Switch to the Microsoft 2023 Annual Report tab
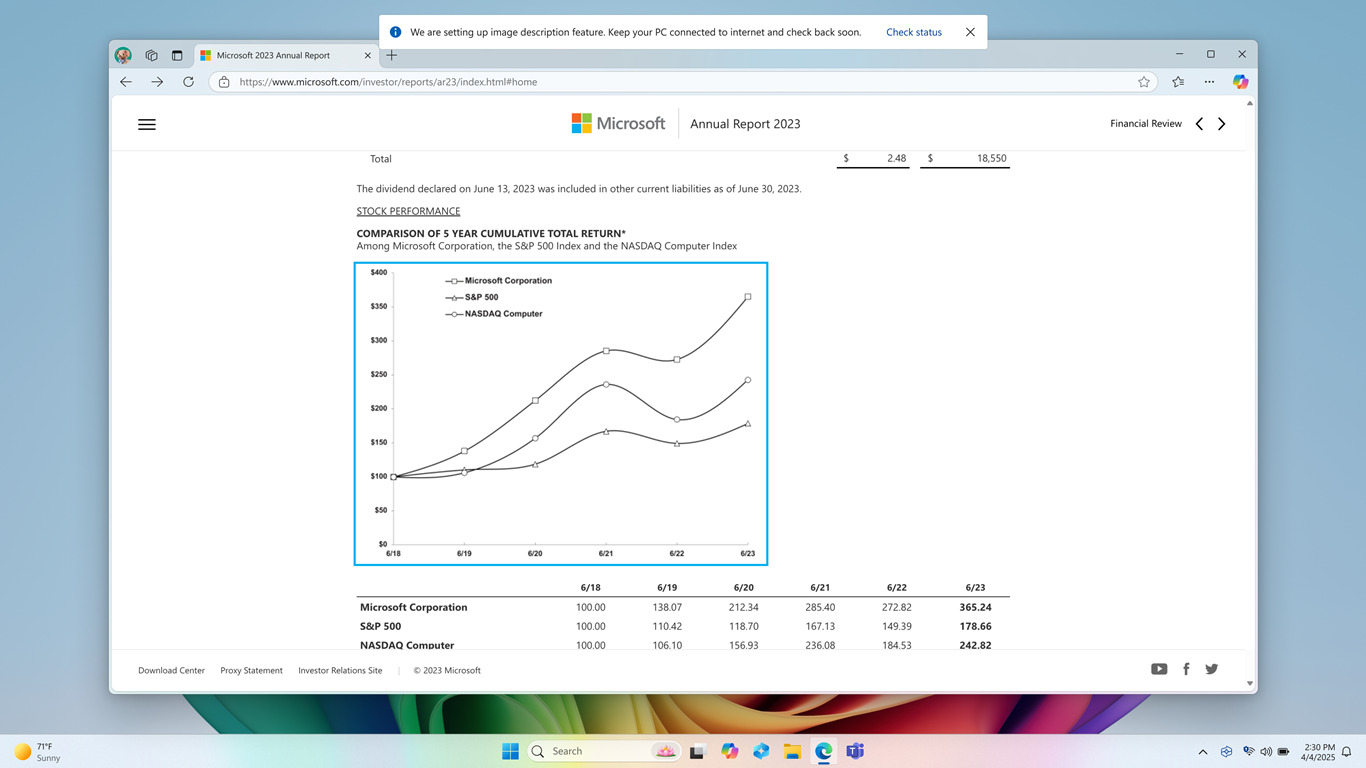The image size is (1366, 768). [275, 55]
